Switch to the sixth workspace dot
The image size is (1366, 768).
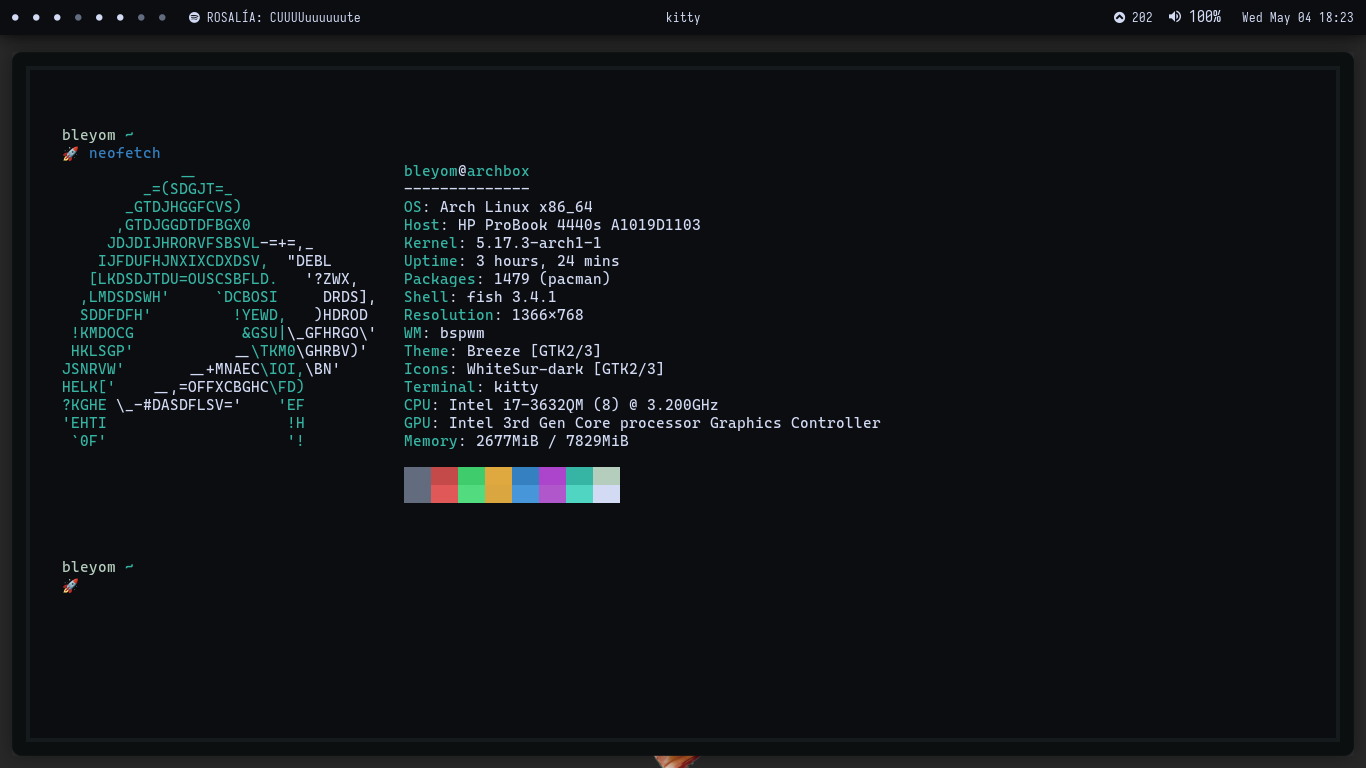coord(120,17)
